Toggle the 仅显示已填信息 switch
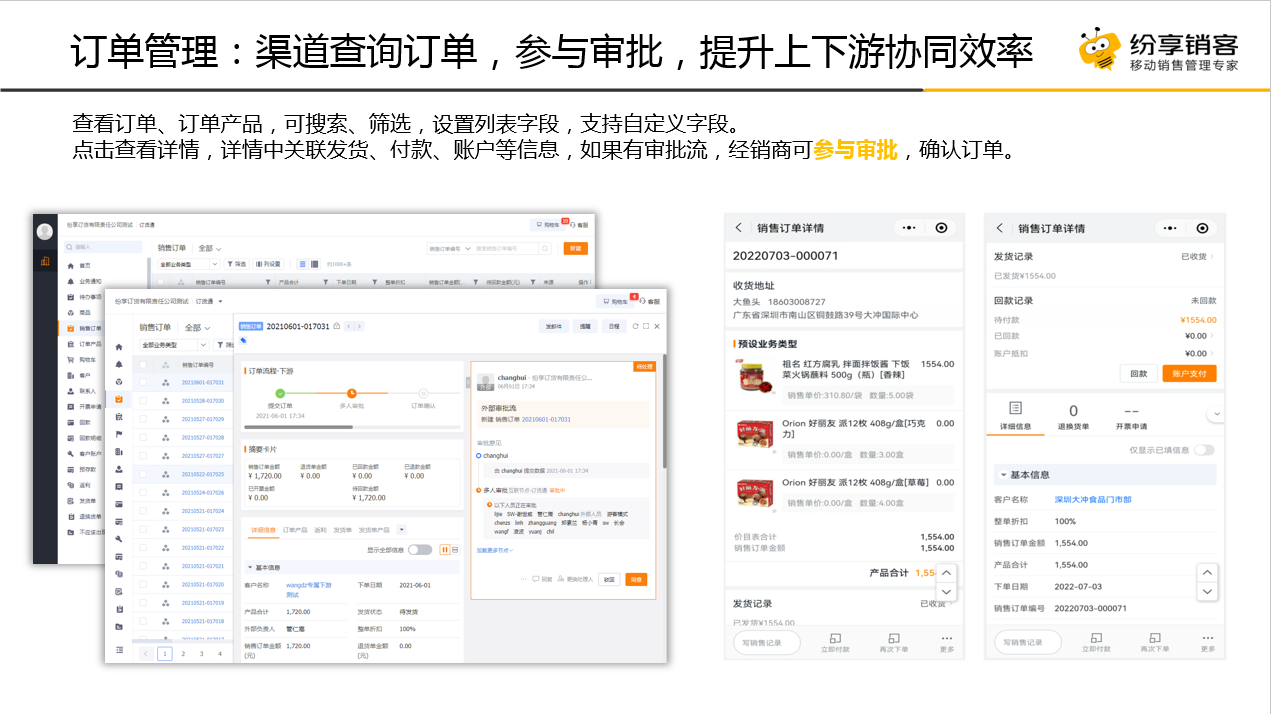The height and width of the screenshot is (714, 1271). [x=1204, y=450]
